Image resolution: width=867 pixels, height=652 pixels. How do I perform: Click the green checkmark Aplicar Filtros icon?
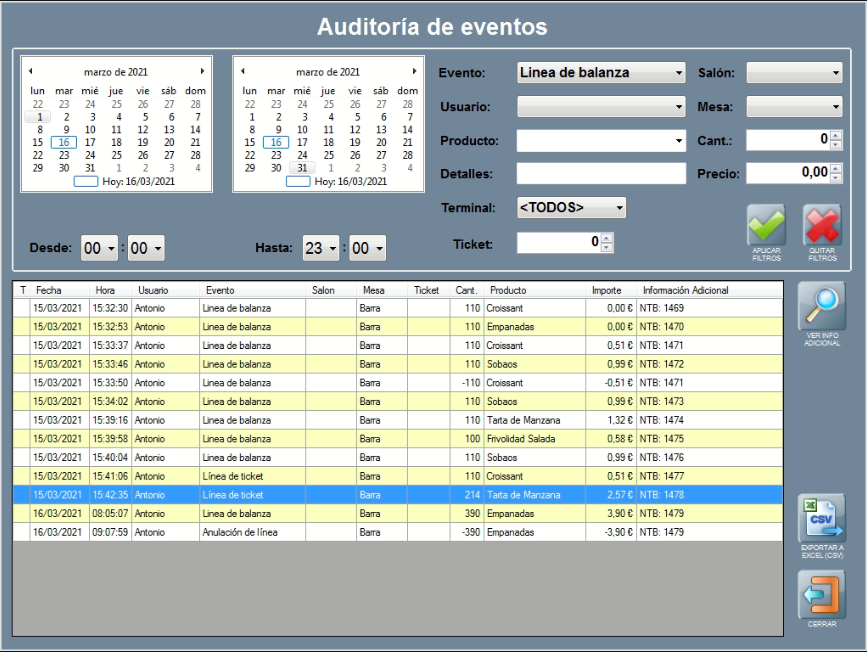click(766, 226)
